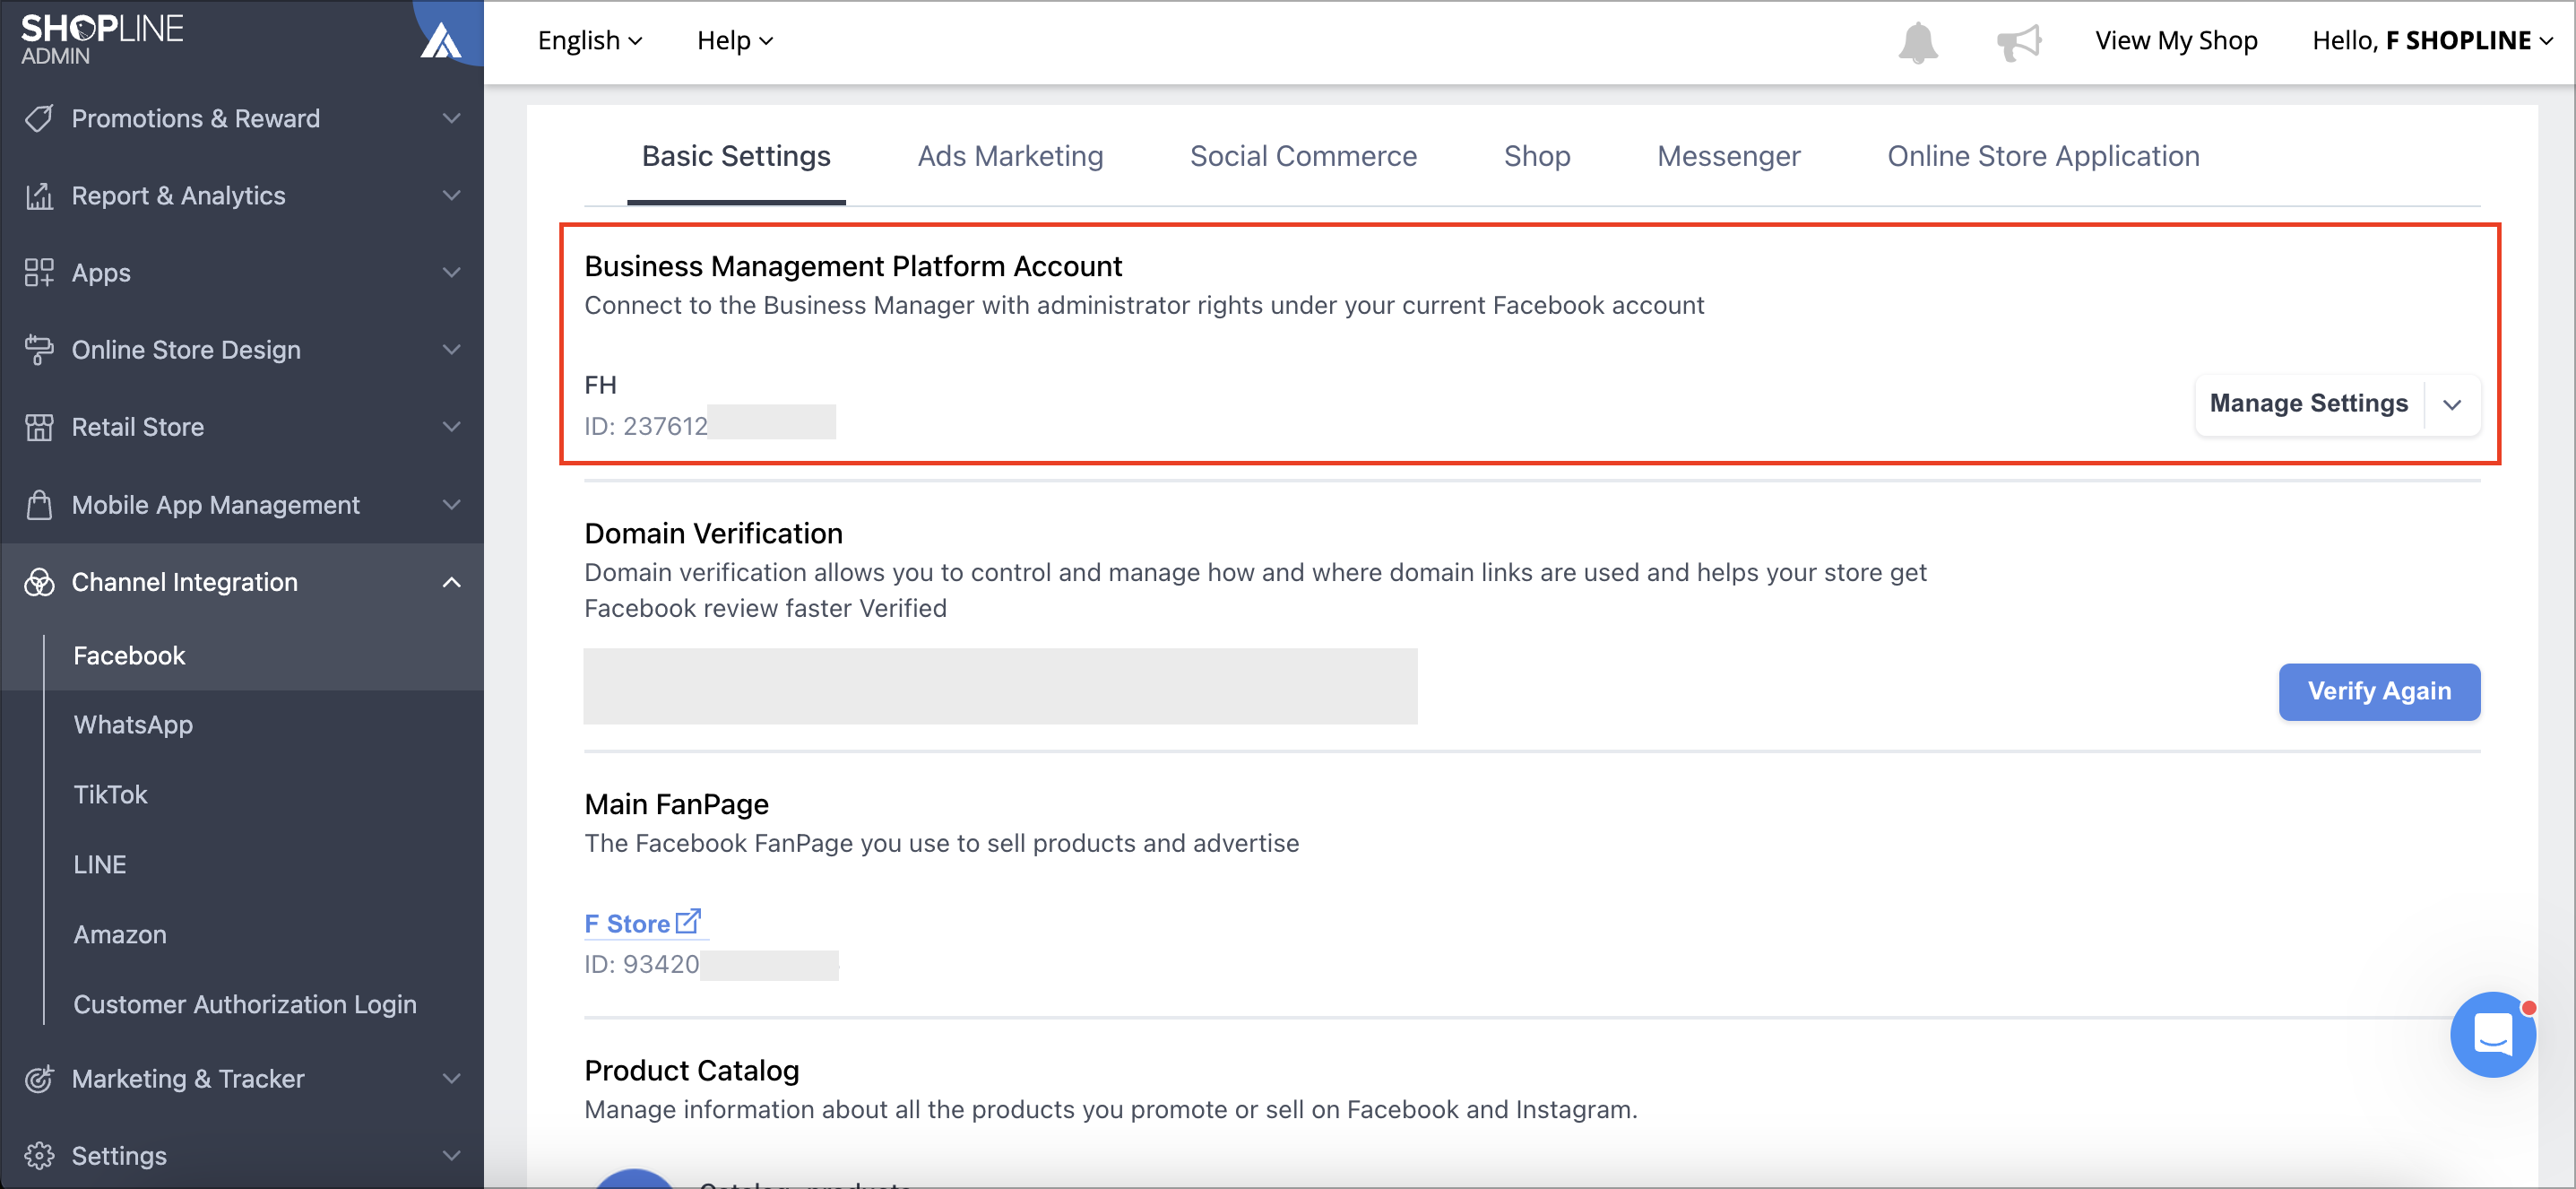Open the View My Shop link

[2176, 41]
